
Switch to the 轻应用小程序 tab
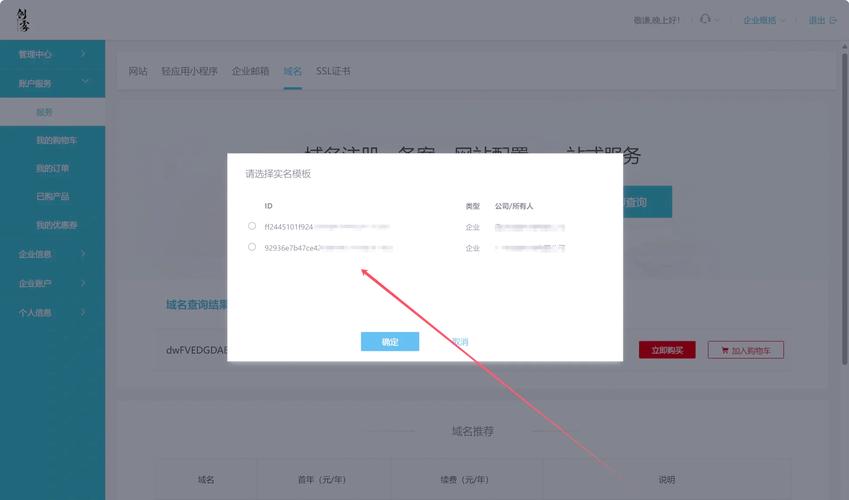(190, 71)
